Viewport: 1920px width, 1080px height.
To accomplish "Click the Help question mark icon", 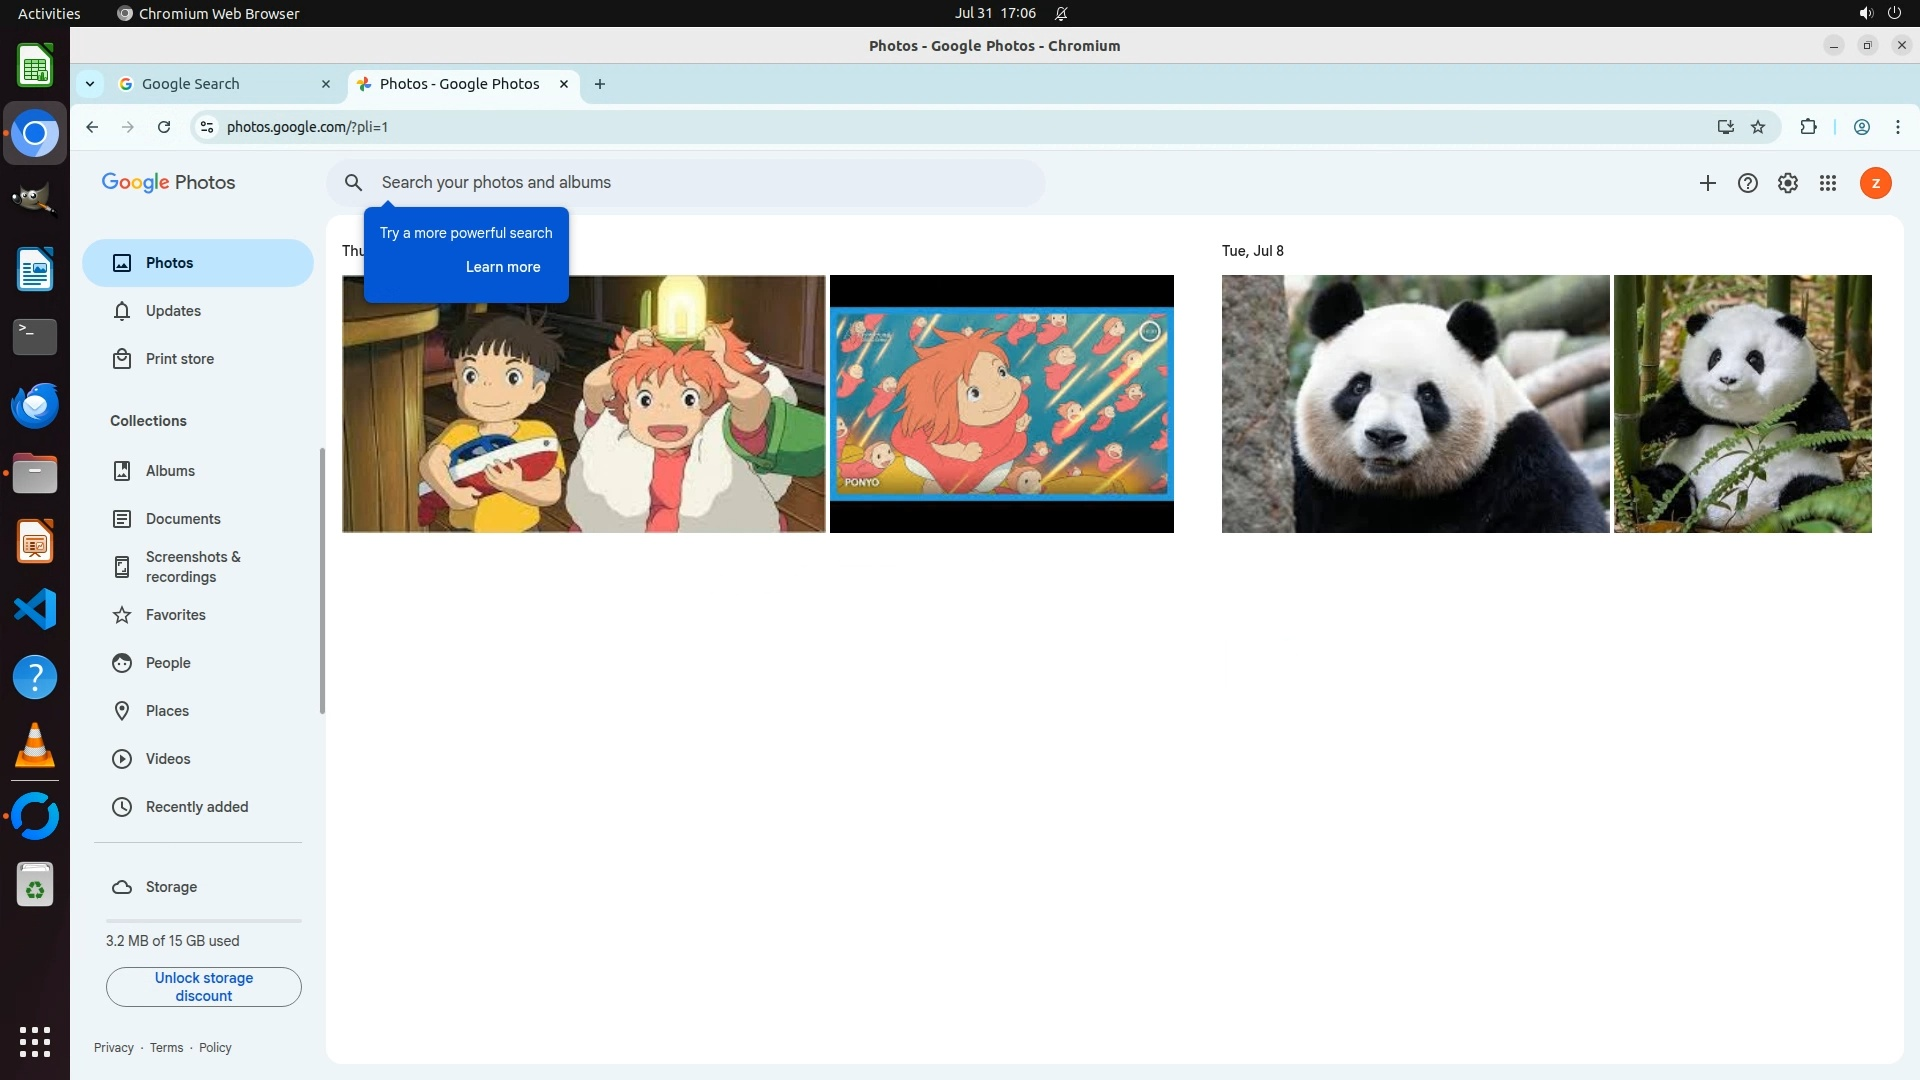I will coord(1747,183).
